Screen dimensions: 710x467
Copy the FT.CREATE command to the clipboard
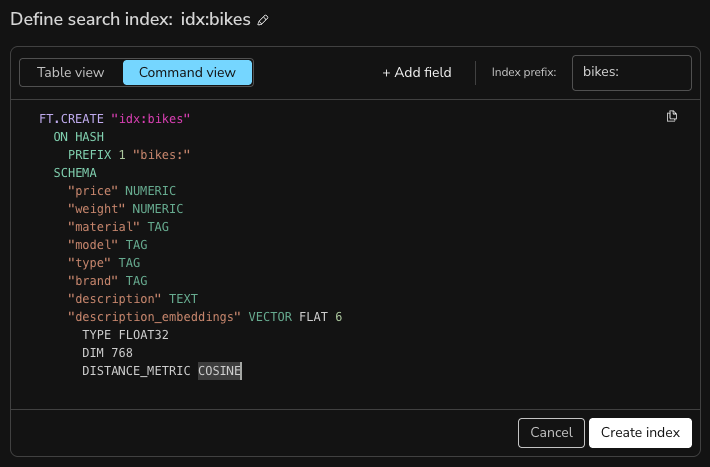click(x=672, y=116)
